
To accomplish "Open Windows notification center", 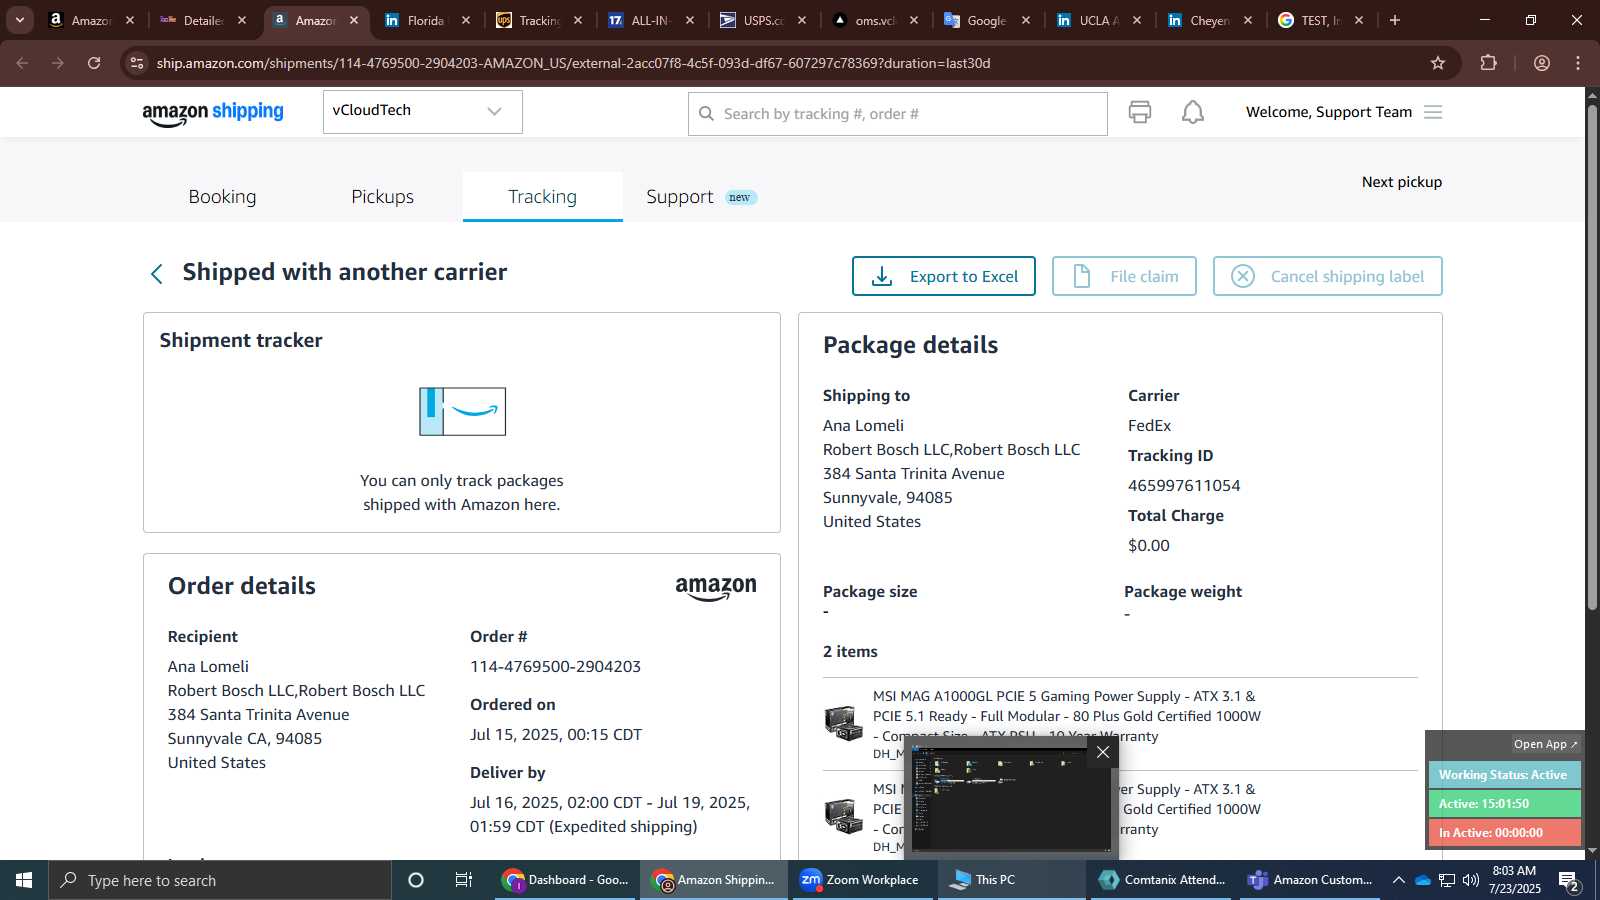I will point(1568,881).
